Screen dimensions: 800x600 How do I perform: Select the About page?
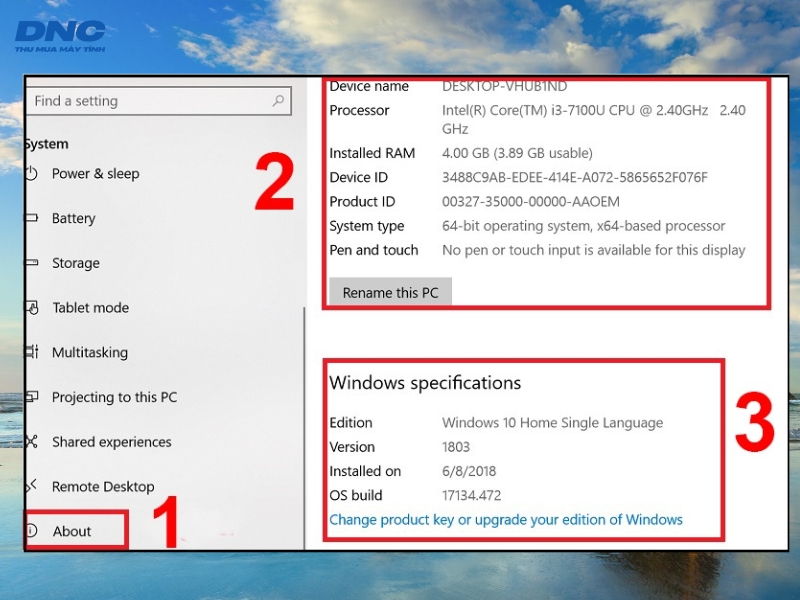[71, 531]
